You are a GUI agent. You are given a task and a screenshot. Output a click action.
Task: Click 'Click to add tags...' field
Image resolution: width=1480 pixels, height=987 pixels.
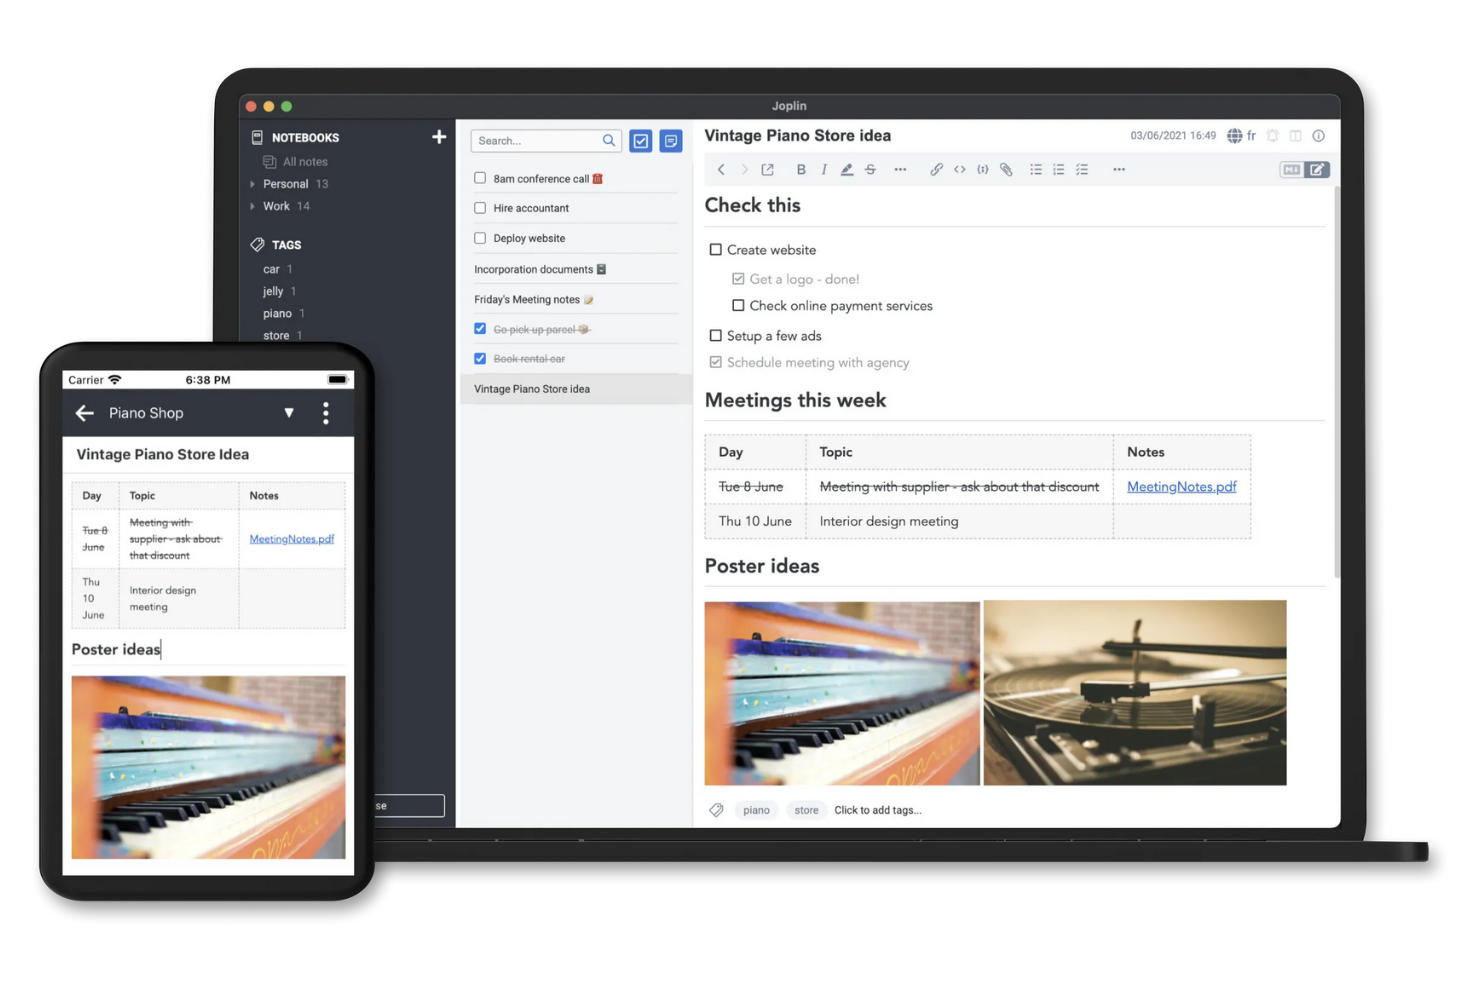click(877, 810)
